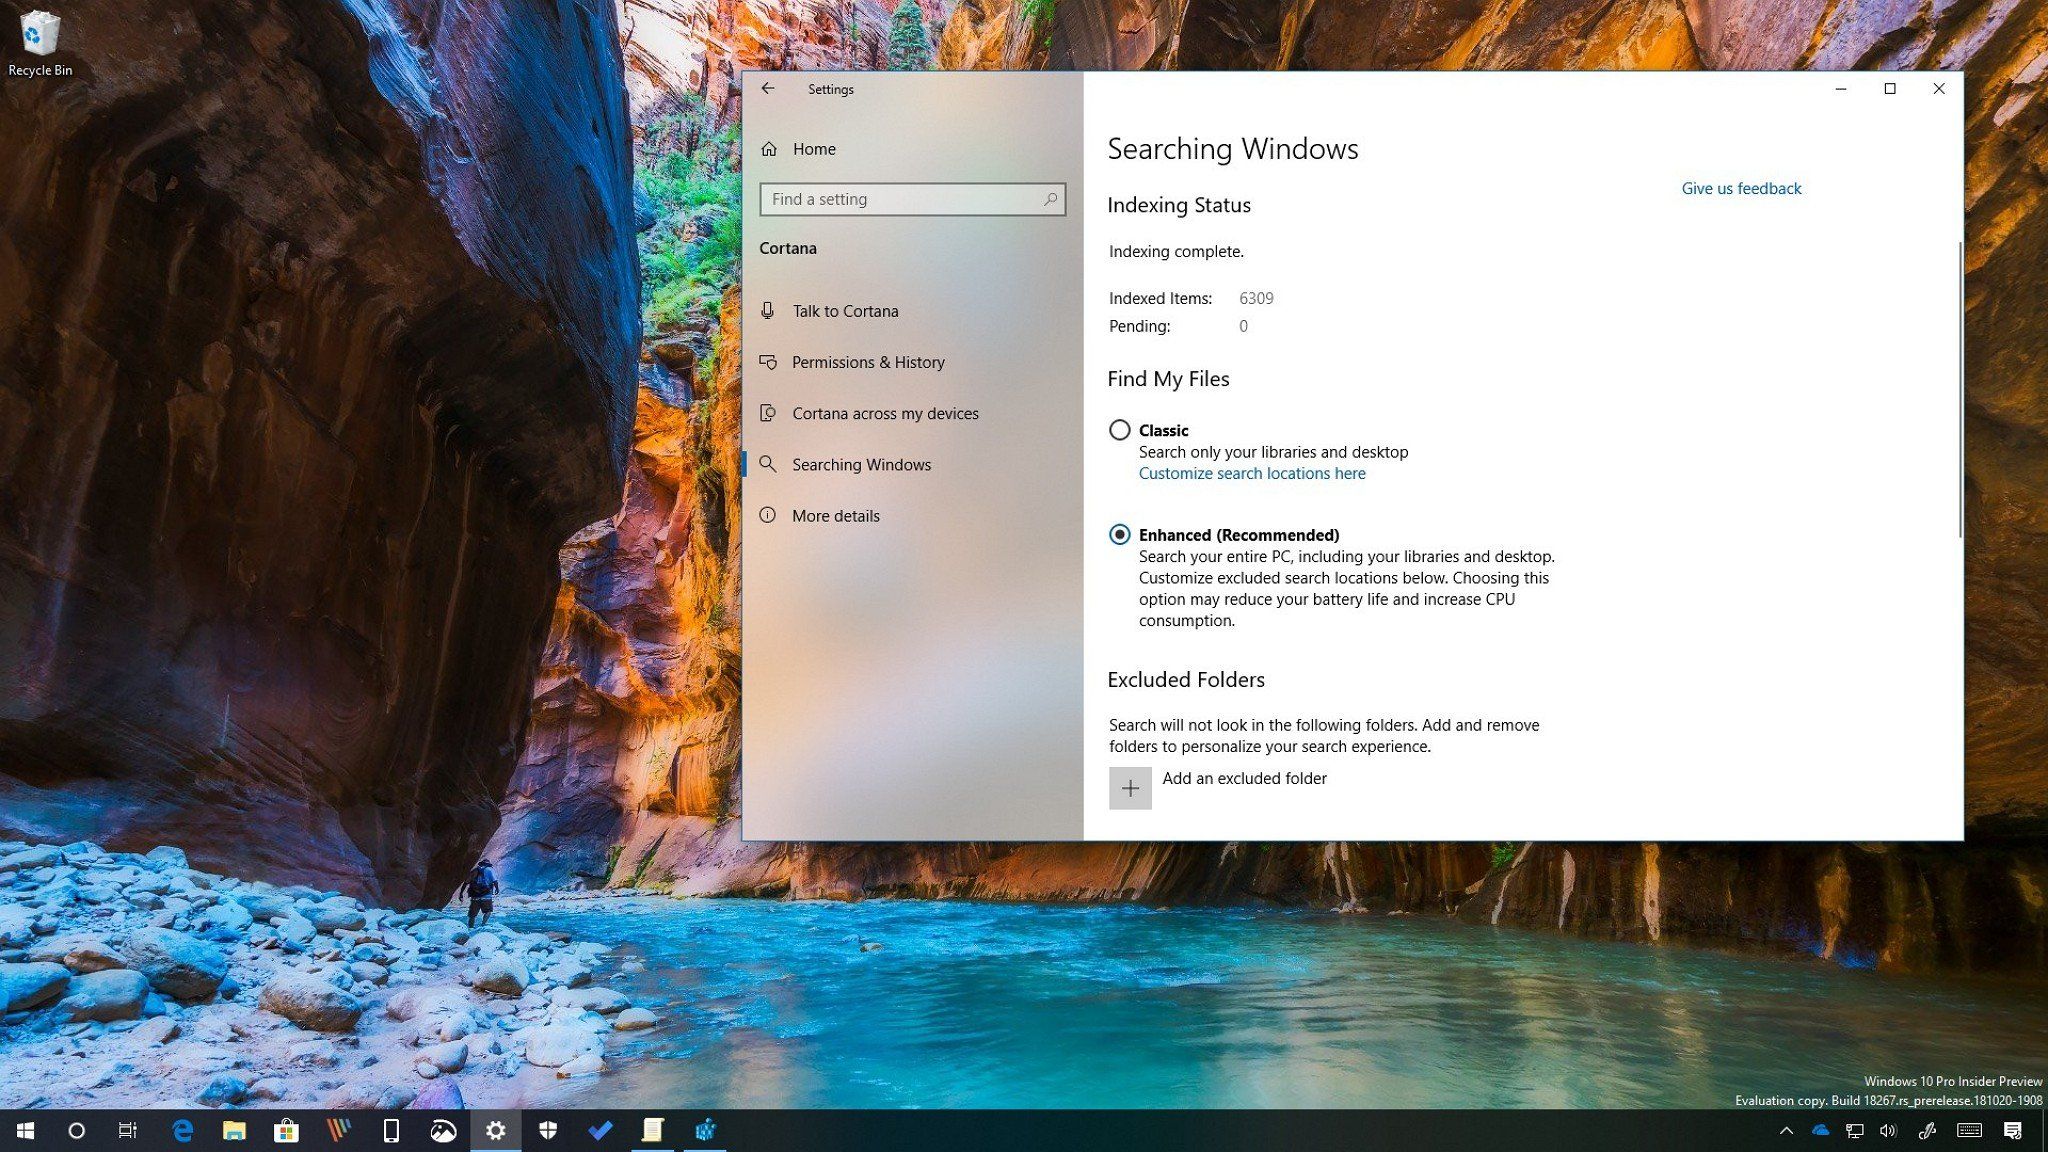Click the Indexing complete. status text

point(1176,252)
